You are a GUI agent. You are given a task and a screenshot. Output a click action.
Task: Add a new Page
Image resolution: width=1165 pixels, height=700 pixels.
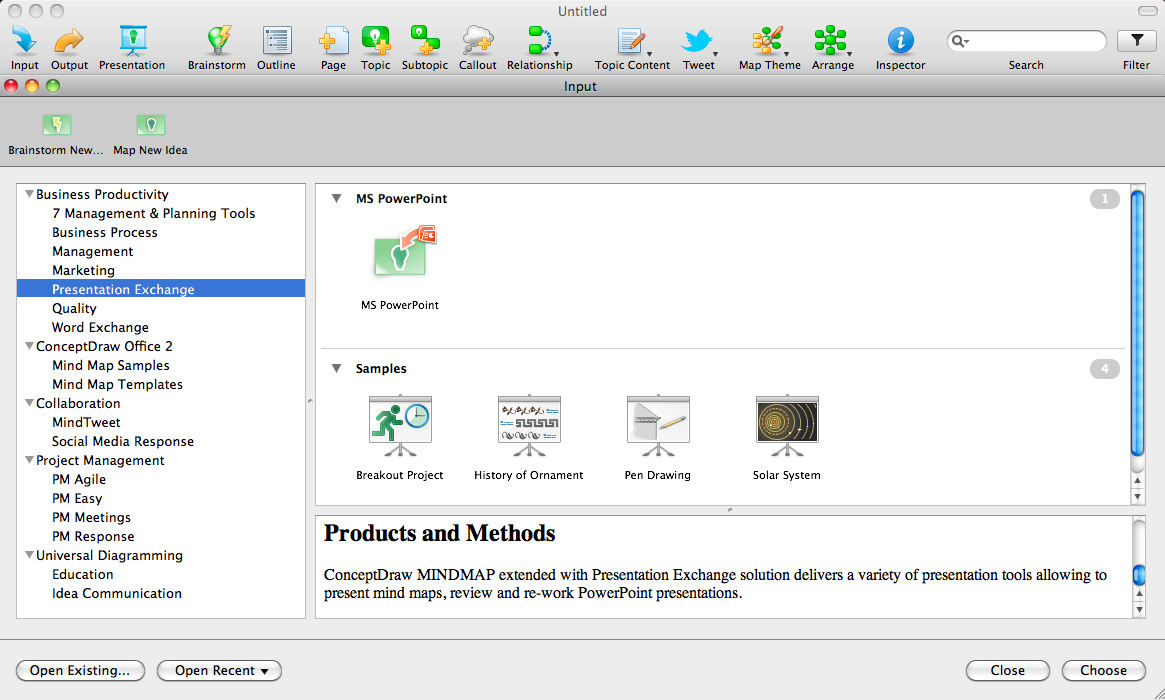pos(333,40)
